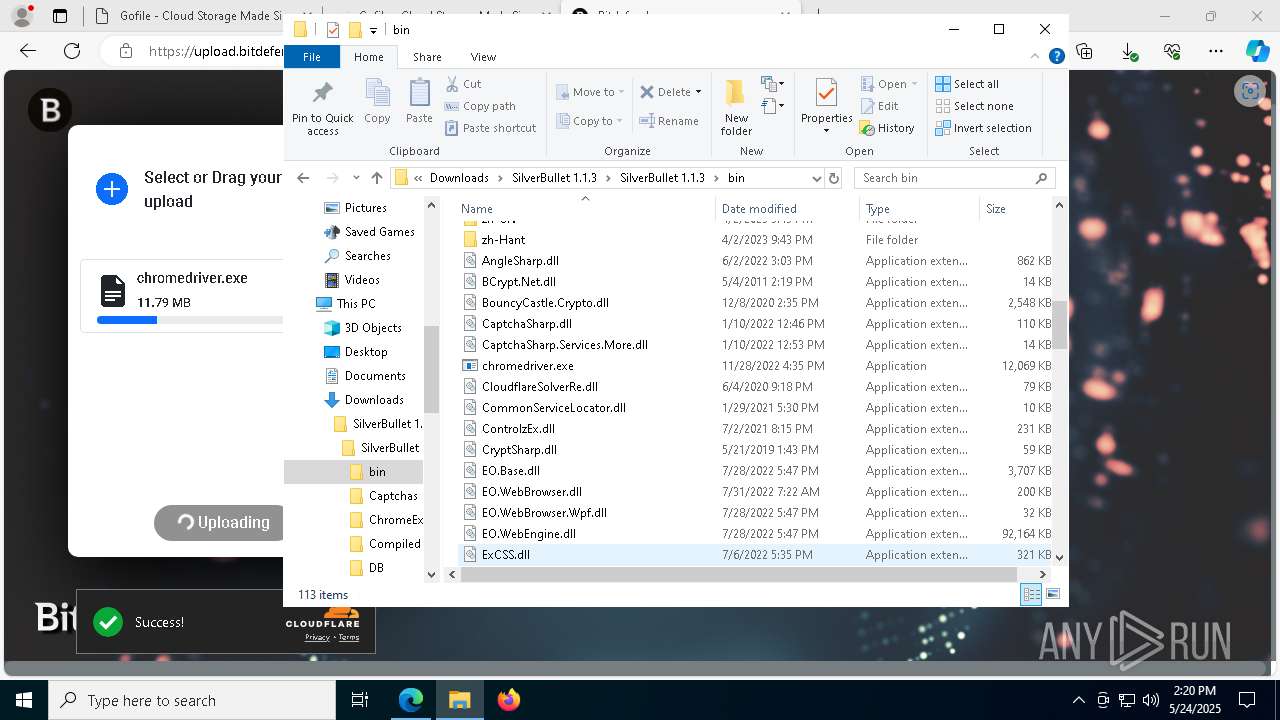Viewport: 1280px width, 720px height.
Task: Open Explorer help question mark icon
Action: pos(1056,57)
